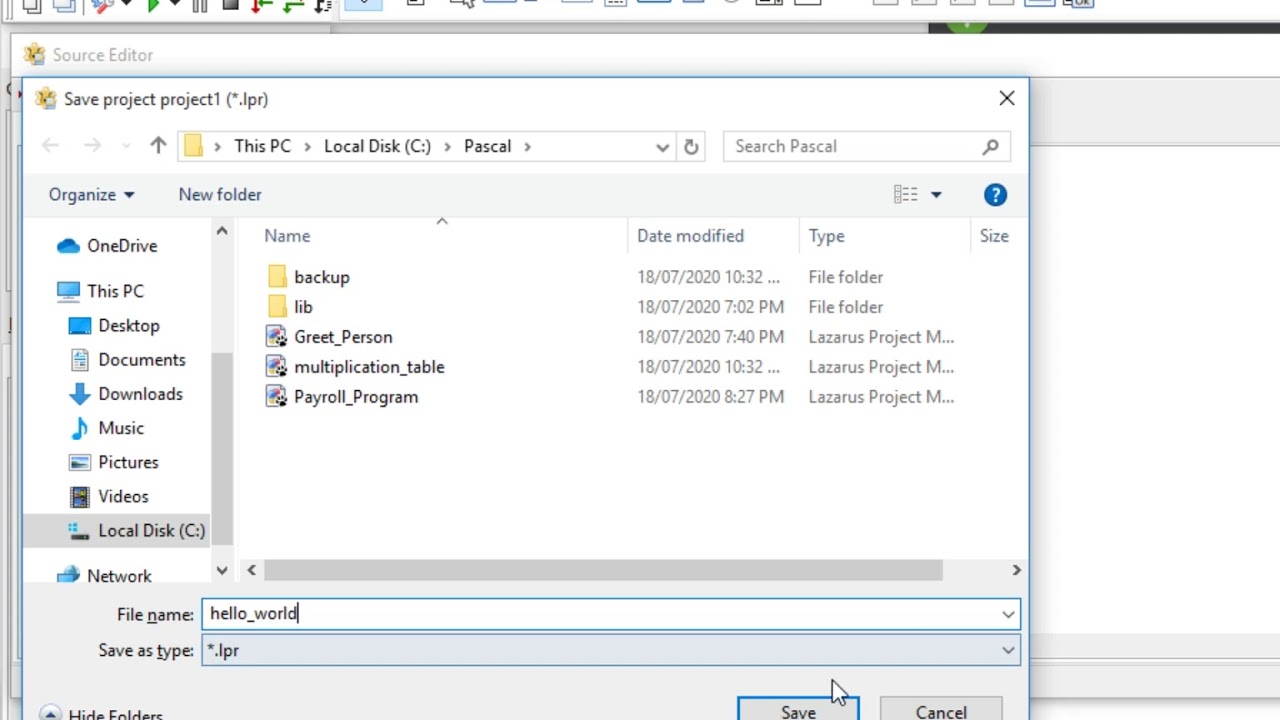
Task: Change the view layout icon
Action: click(905, 195)
